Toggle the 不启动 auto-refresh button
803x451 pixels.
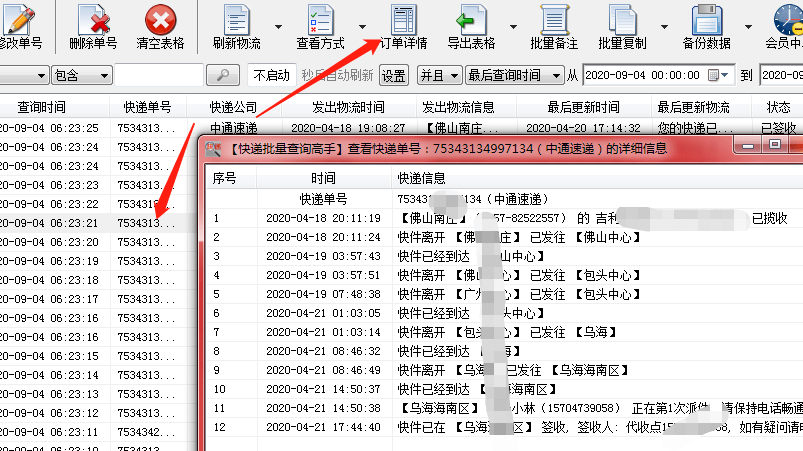point(271,75)
